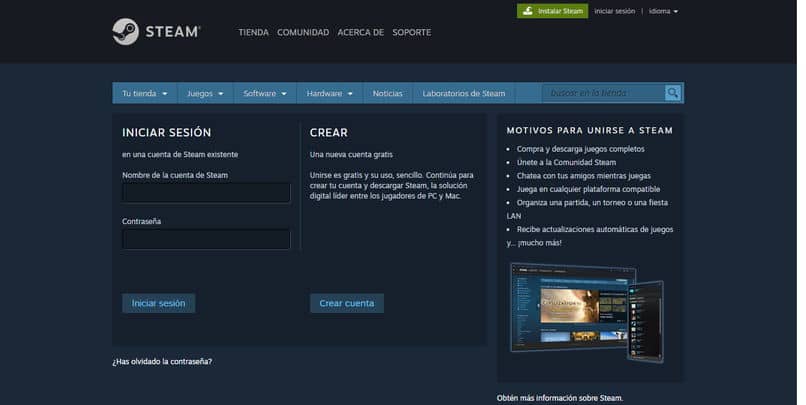Click 'Juega en cualquier plataforma compatible' text
Screen dimensions: 806x405
click(x=588, y=189)
